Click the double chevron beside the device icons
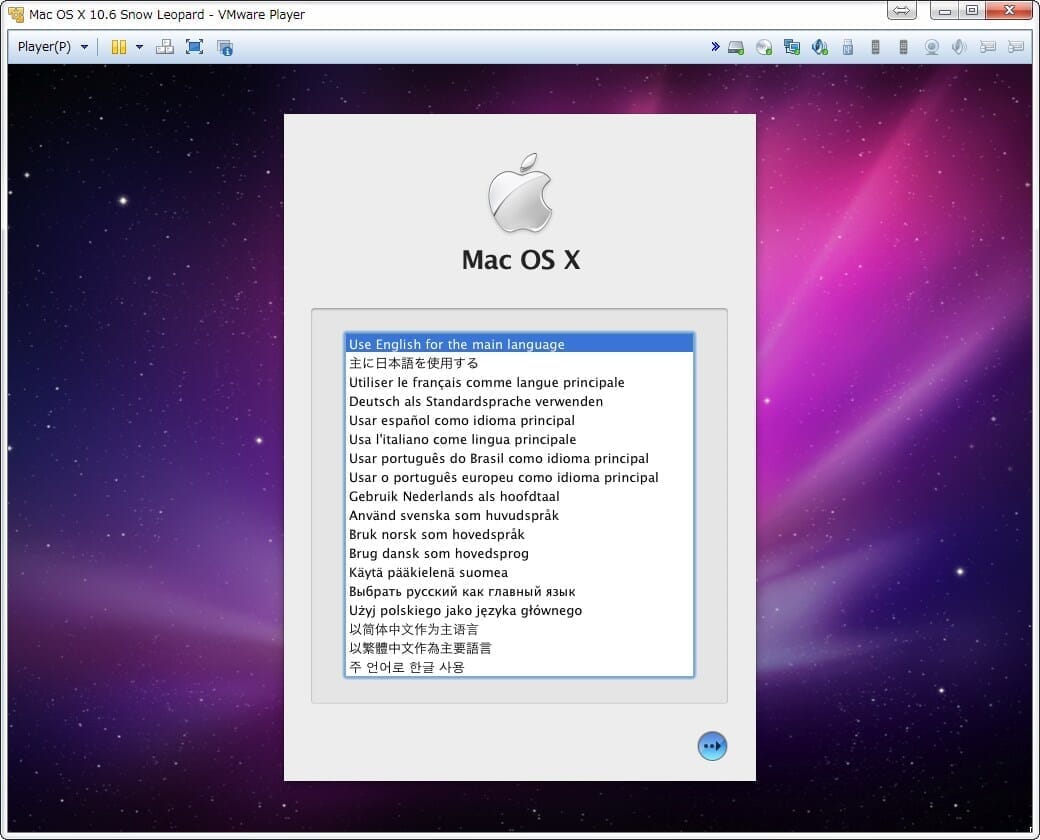1040x840 pixels. click(x=715, y=47)
